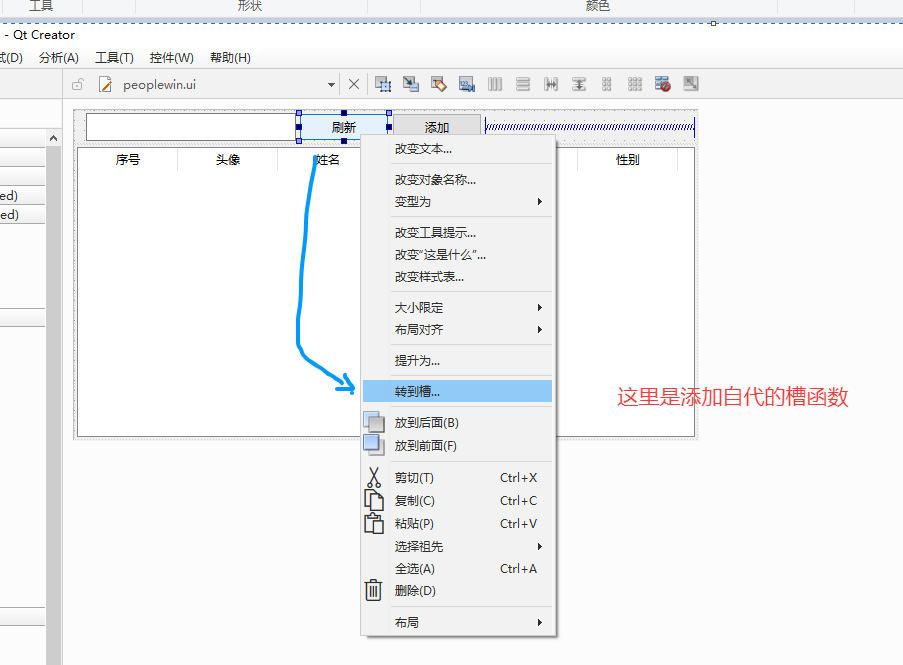Apply vertical splitter layout icon

click(579, 84)
